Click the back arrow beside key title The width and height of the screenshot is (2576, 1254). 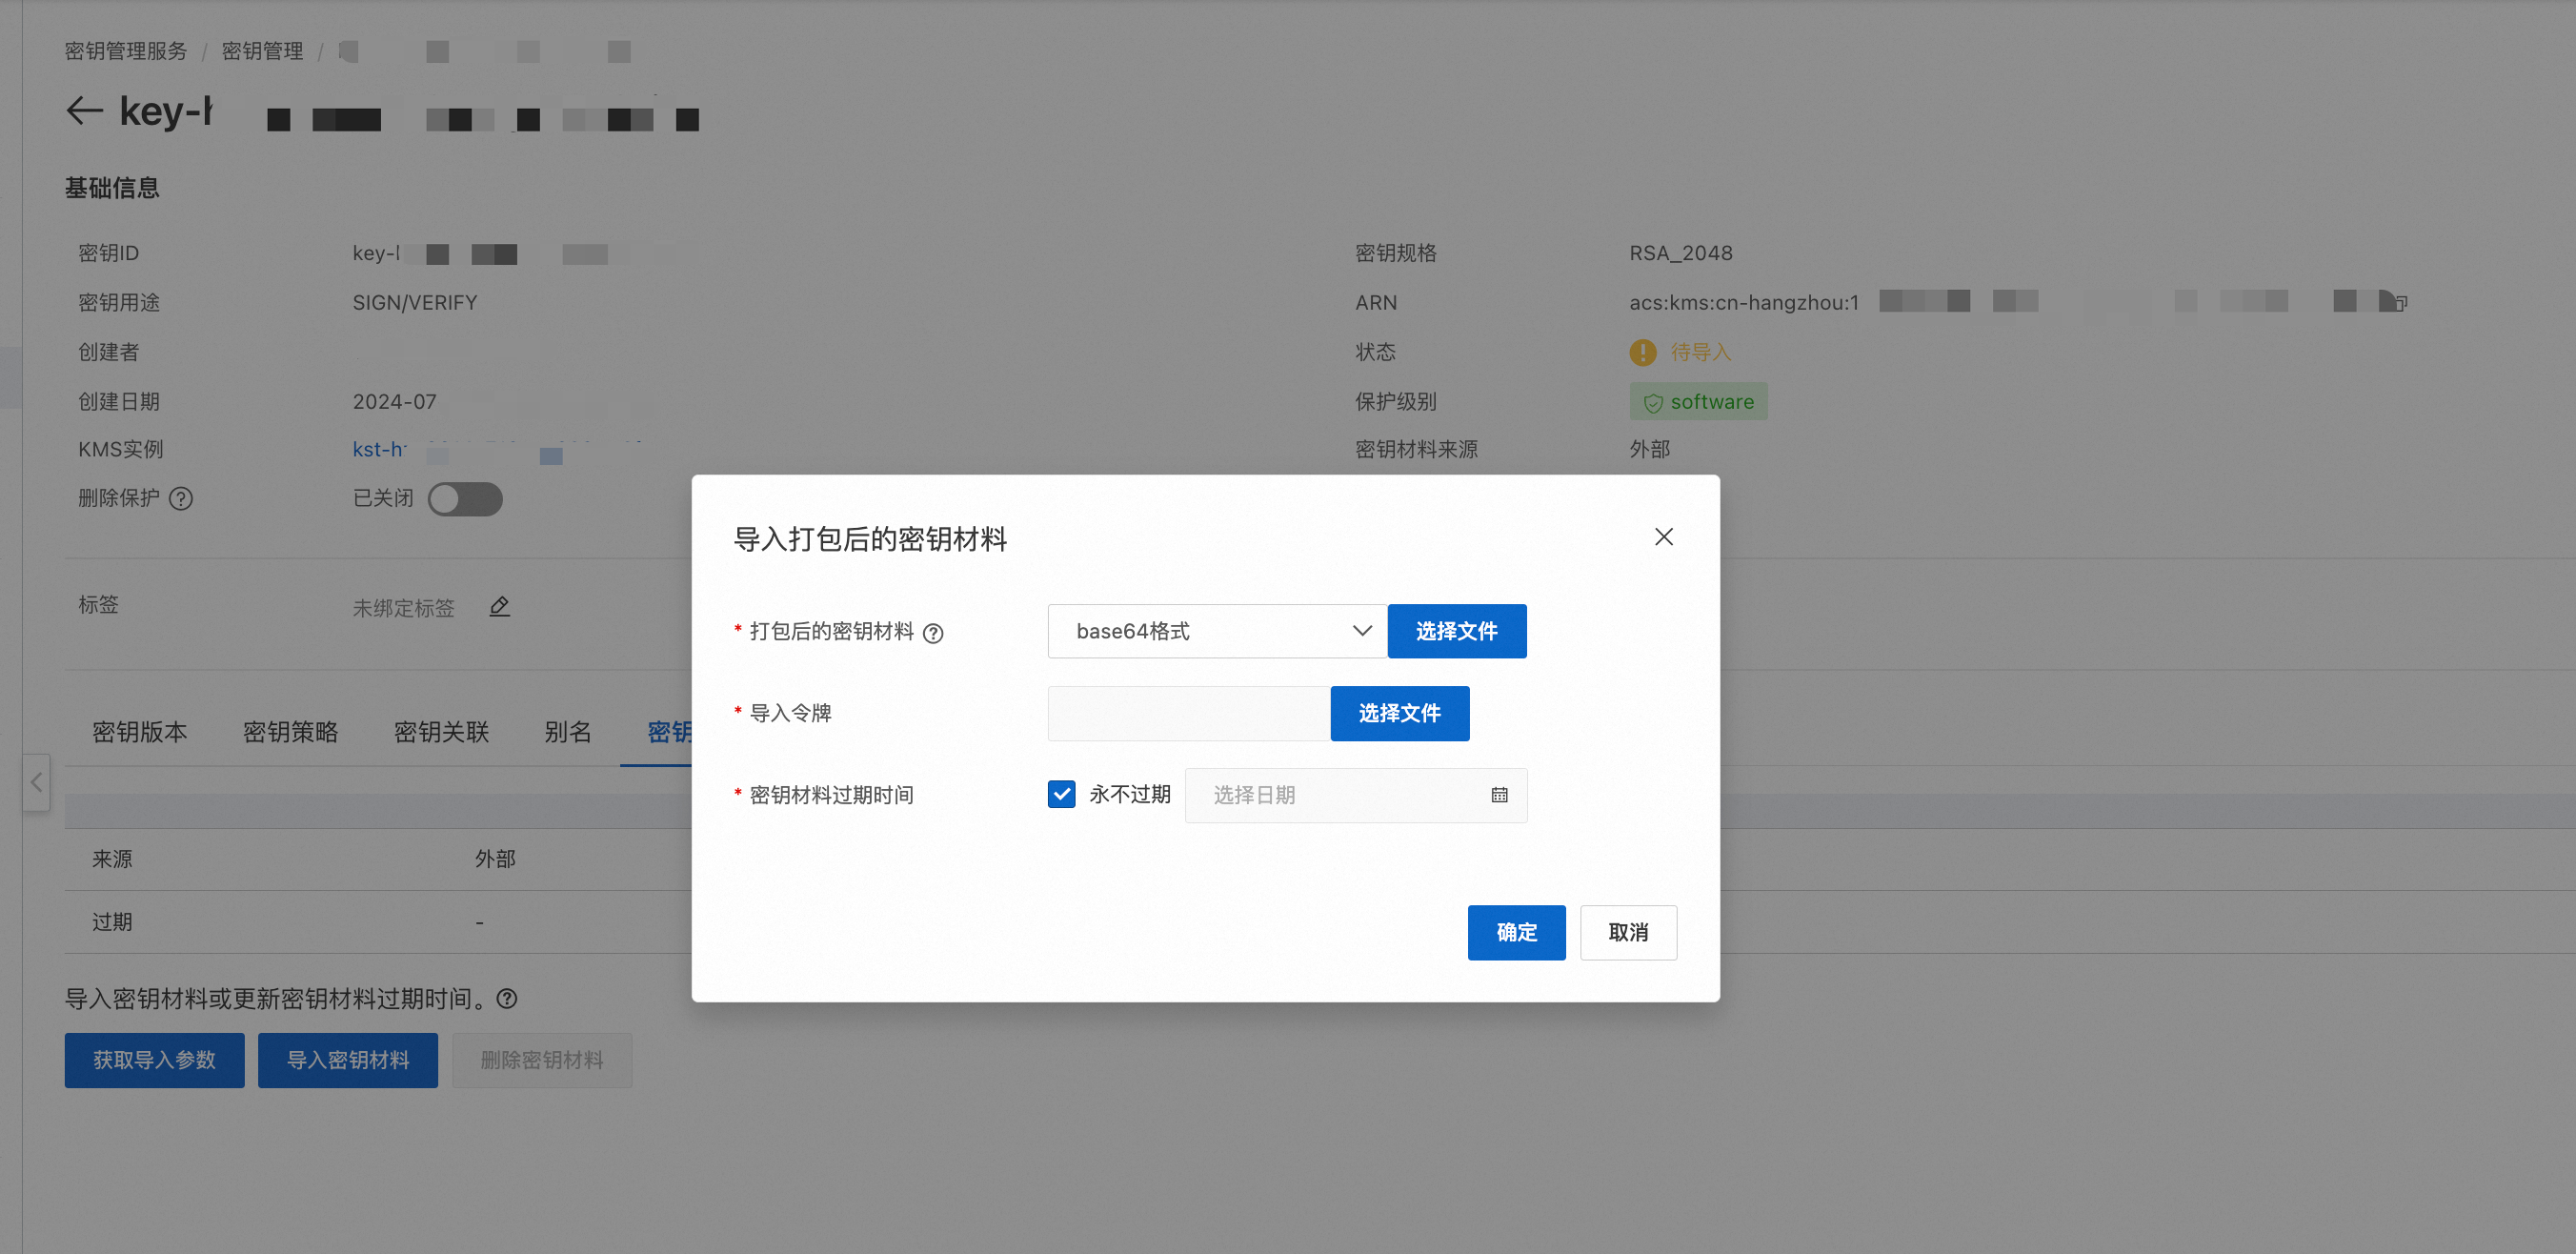(x=85, y=111)
